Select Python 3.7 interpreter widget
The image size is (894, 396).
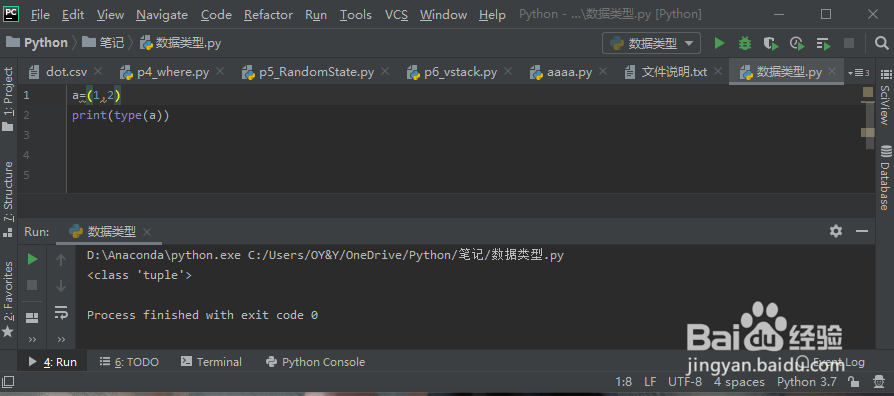[807, 382]
